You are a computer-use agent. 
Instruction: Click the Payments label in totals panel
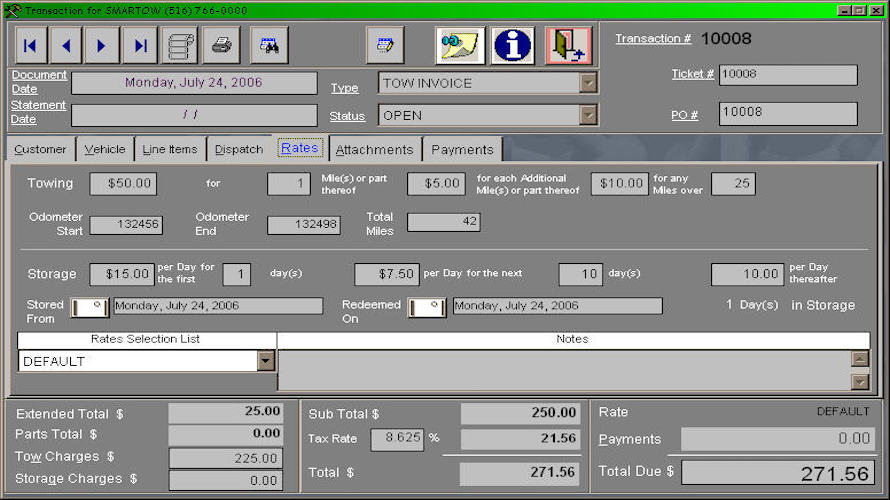(630, 439)
